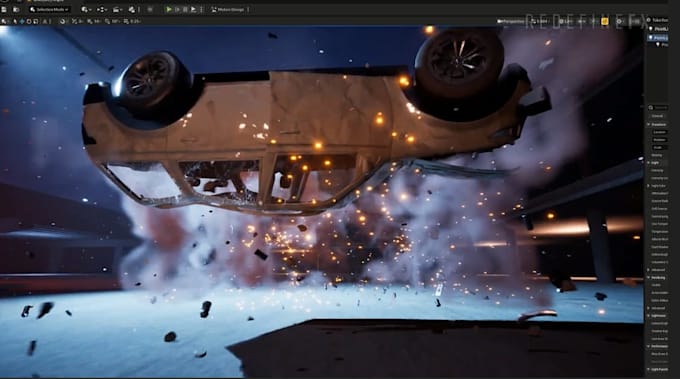Start Play in Editor with green arrow
680x379 pixels.
point(169,10)
